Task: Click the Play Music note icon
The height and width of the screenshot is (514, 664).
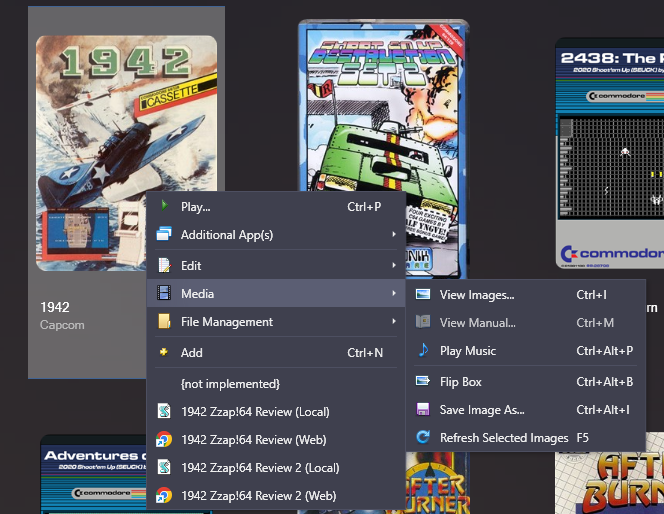Action: (x=423, y=350)
